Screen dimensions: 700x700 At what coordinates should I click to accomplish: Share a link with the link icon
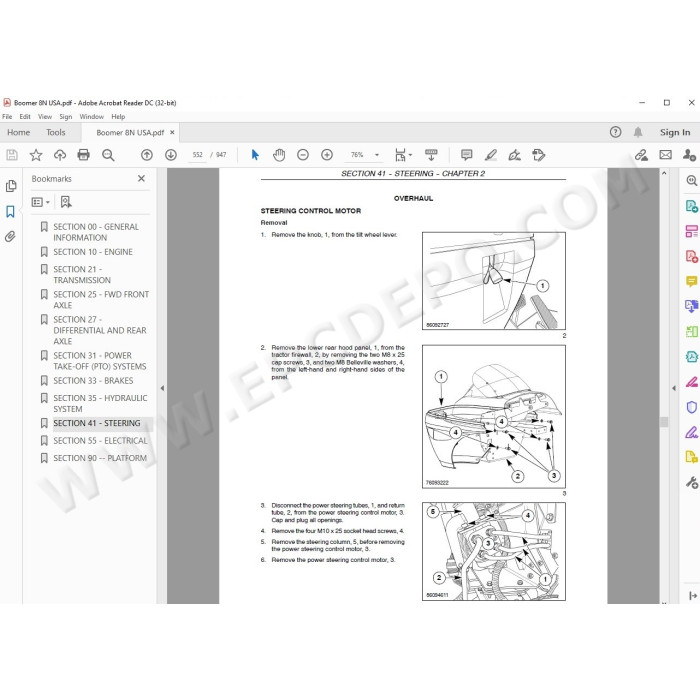pyautogui.click(x=642, y=155)
